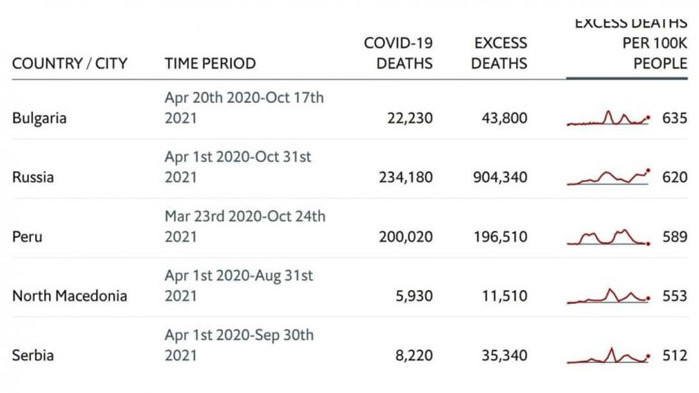
Task: Open Bulgaria's excess deaths sparkline chart
Action: (x=609, y=118)
